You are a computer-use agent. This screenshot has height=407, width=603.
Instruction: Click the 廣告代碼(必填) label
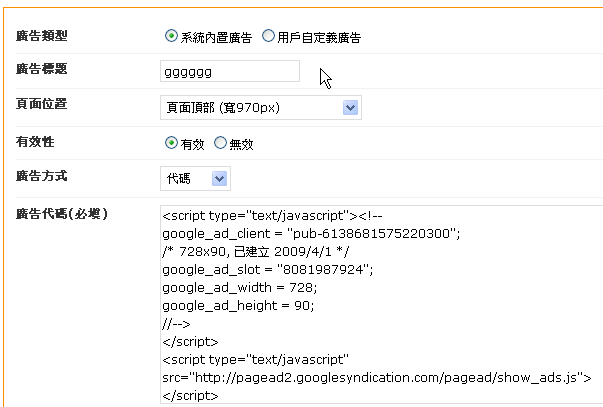point(62,214)
